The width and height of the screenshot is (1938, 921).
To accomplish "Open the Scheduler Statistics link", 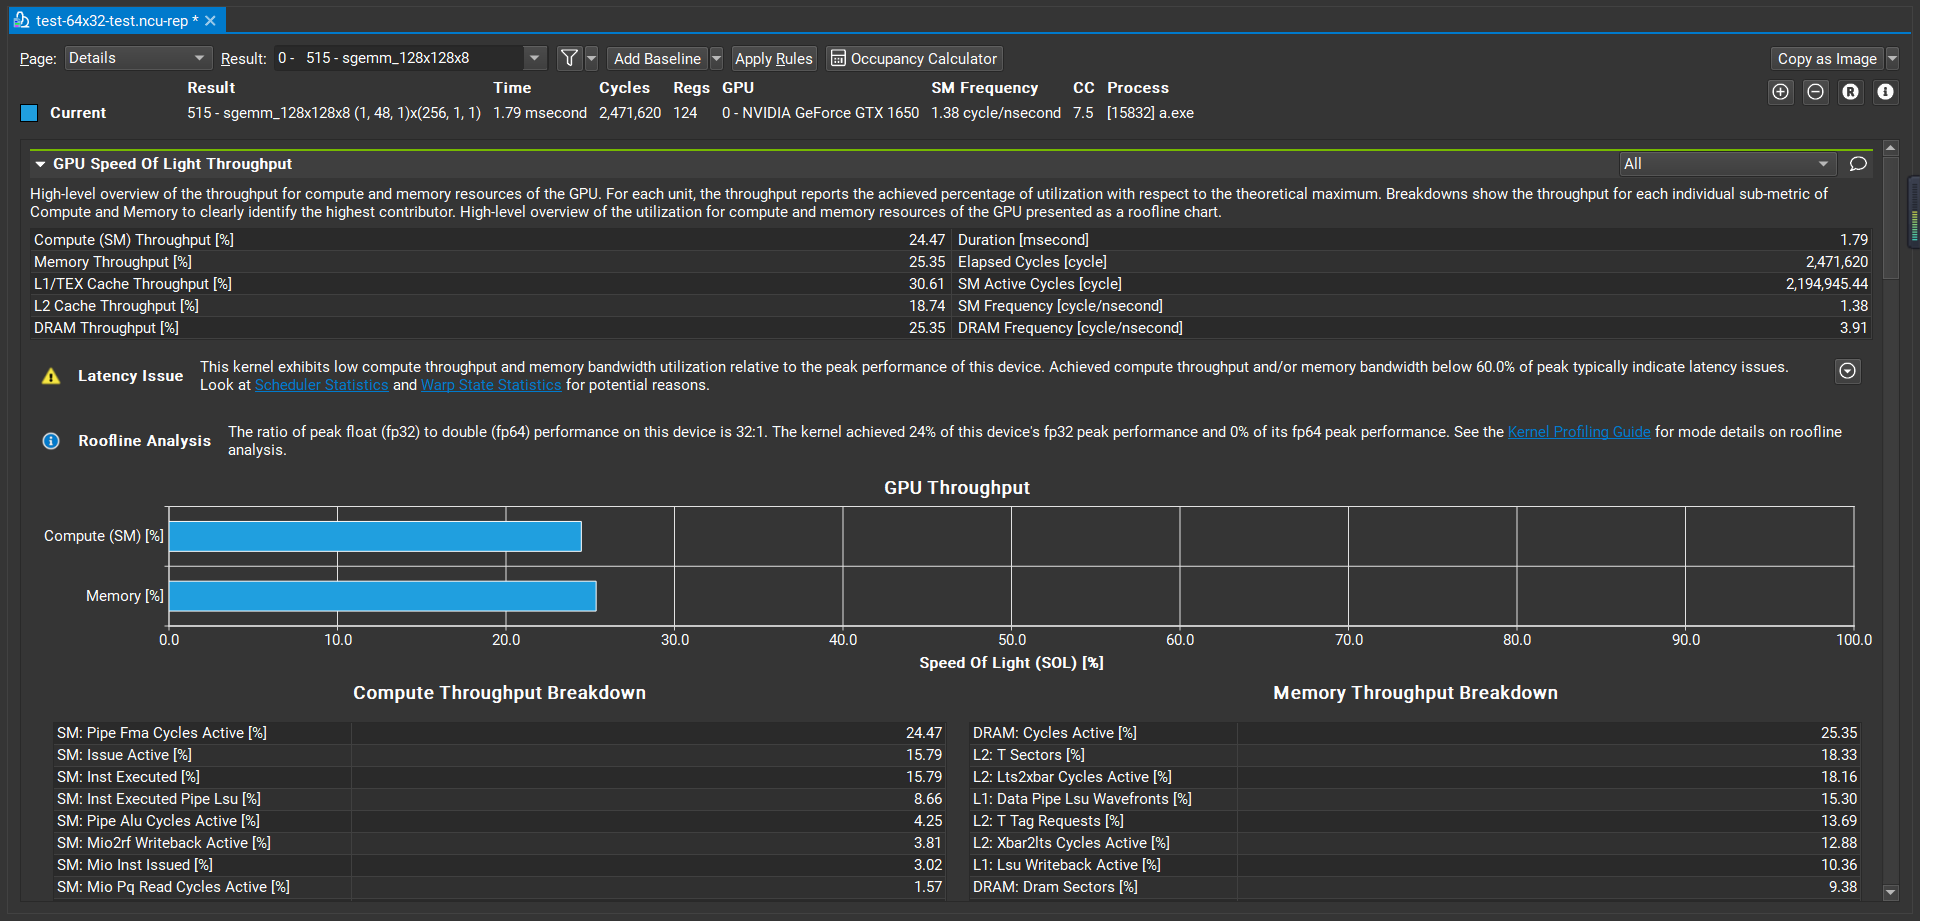I will tap(321, 384).
